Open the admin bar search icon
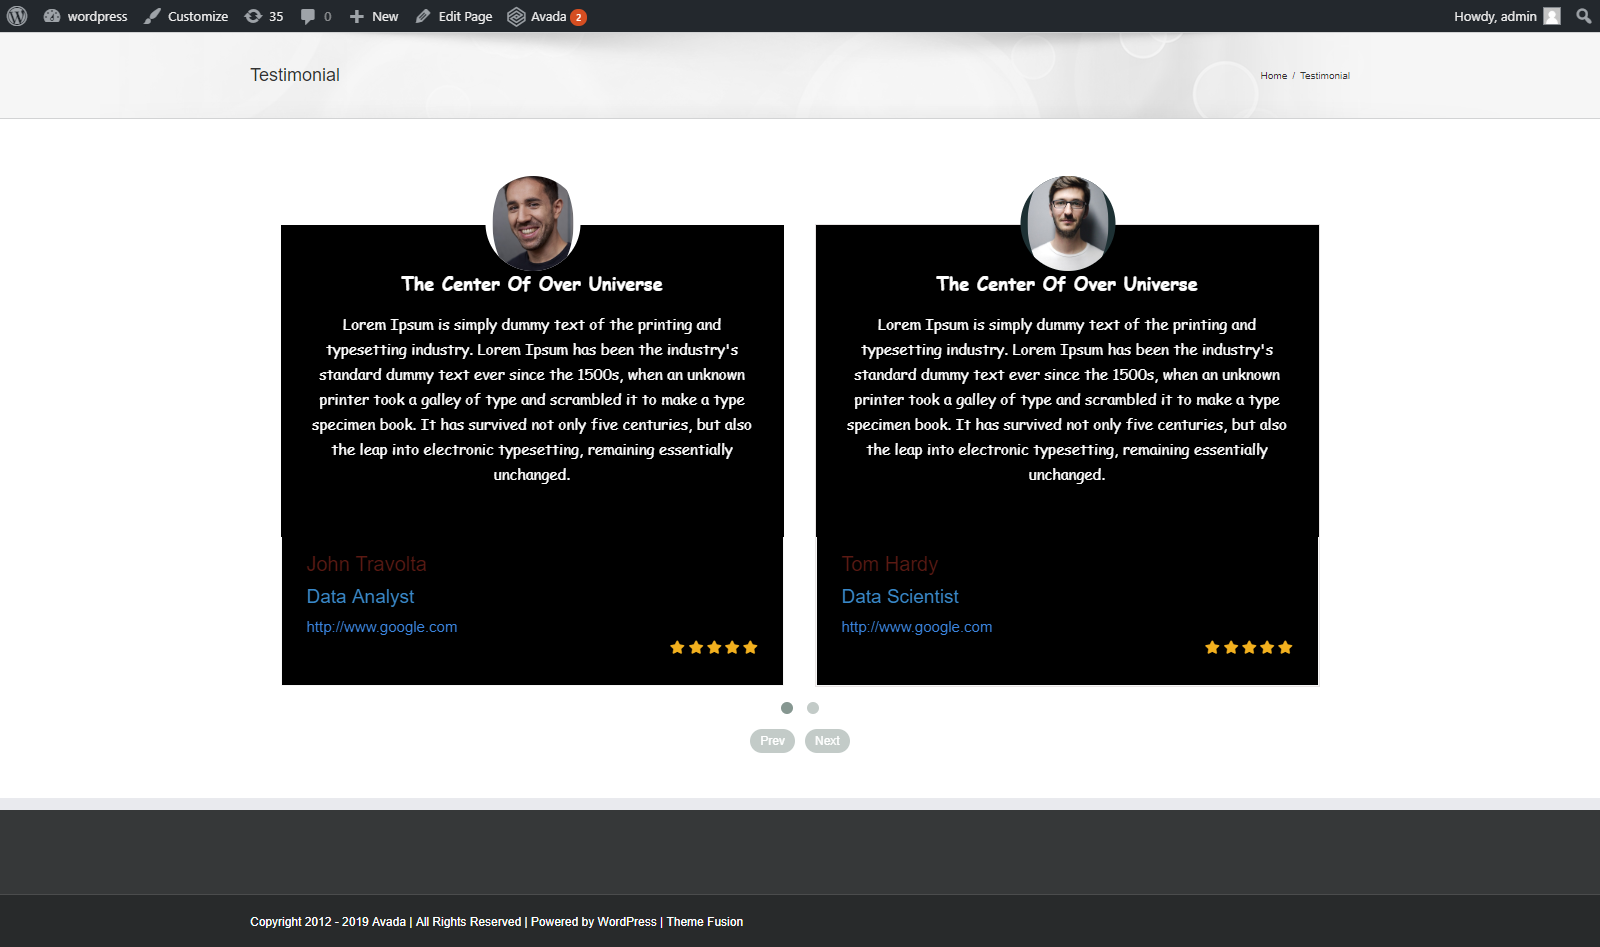The height and width of the screenshot is (947, 1600). tap(1583, 16)
